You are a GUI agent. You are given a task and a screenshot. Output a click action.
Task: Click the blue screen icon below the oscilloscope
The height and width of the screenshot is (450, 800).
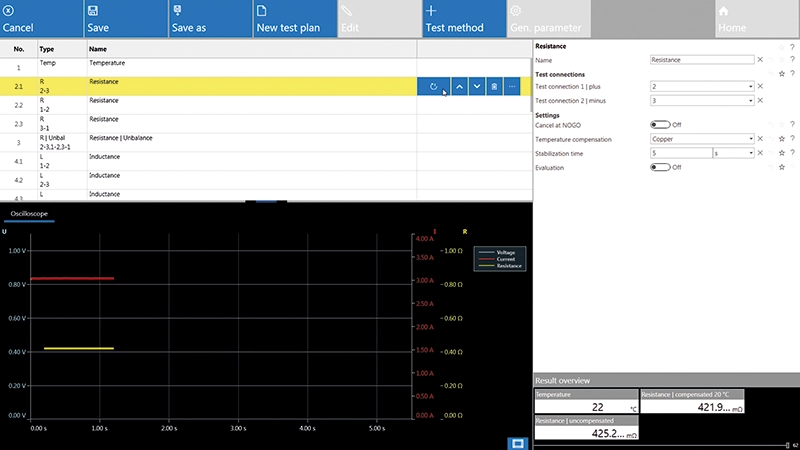point(518,442)
